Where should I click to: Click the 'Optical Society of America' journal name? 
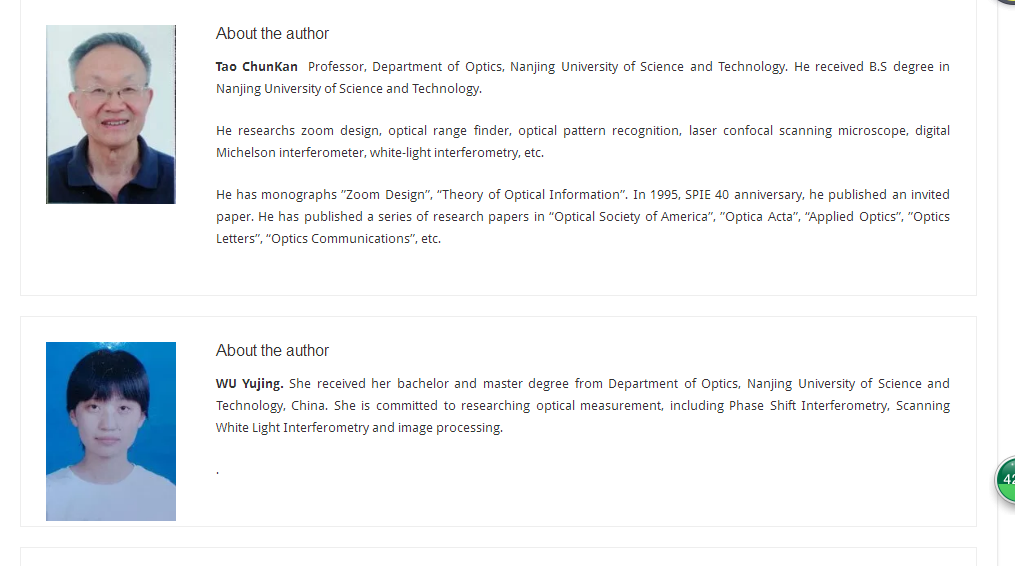point(629,217)
